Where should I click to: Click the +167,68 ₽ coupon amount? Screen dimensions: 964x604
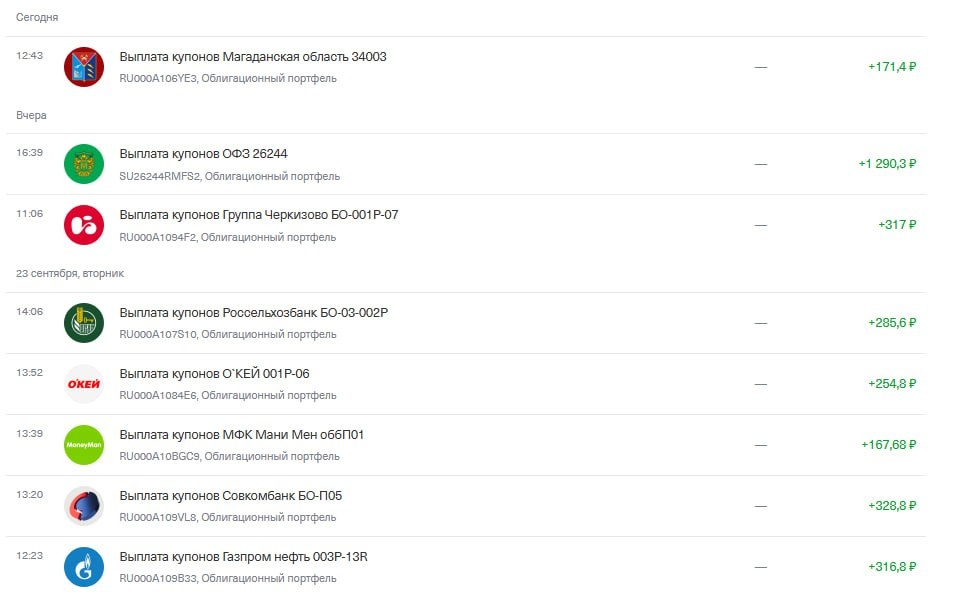888,445
